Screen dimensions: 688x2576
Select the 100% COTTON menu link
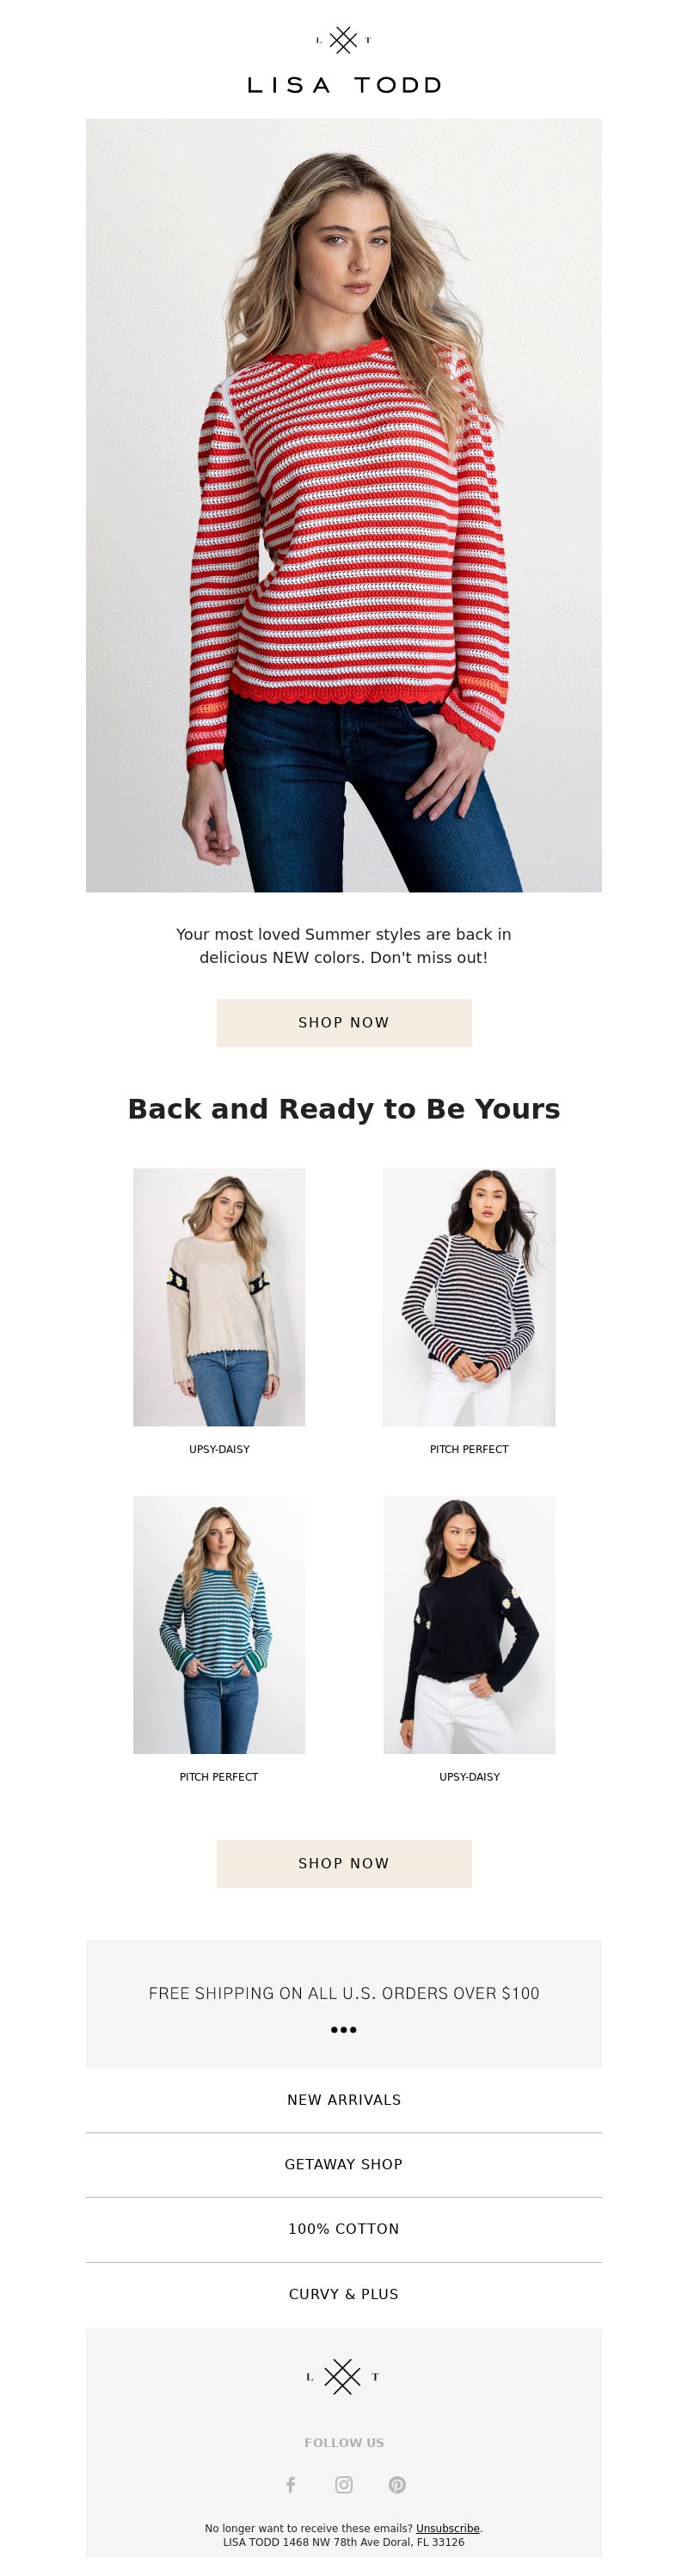344,2229
